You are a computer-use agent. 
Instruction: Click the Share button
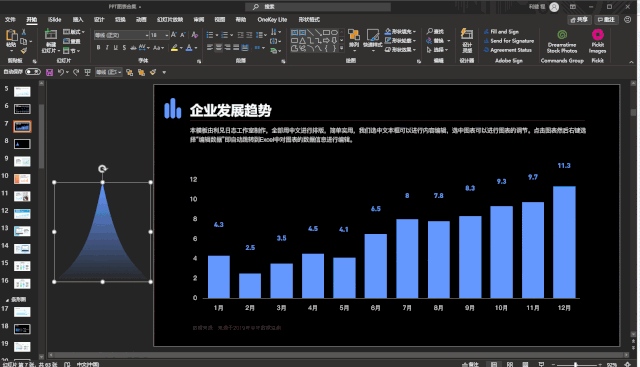[x=579, y=20]
